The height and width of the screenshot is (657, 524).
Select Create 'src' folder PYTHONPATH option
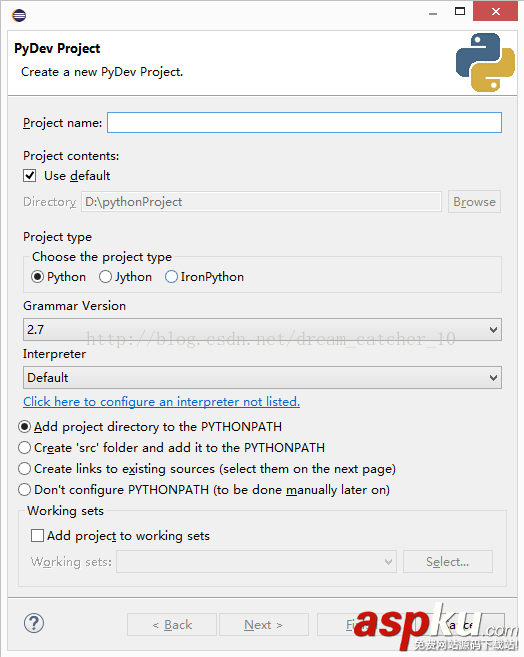(x=24, y=447)
